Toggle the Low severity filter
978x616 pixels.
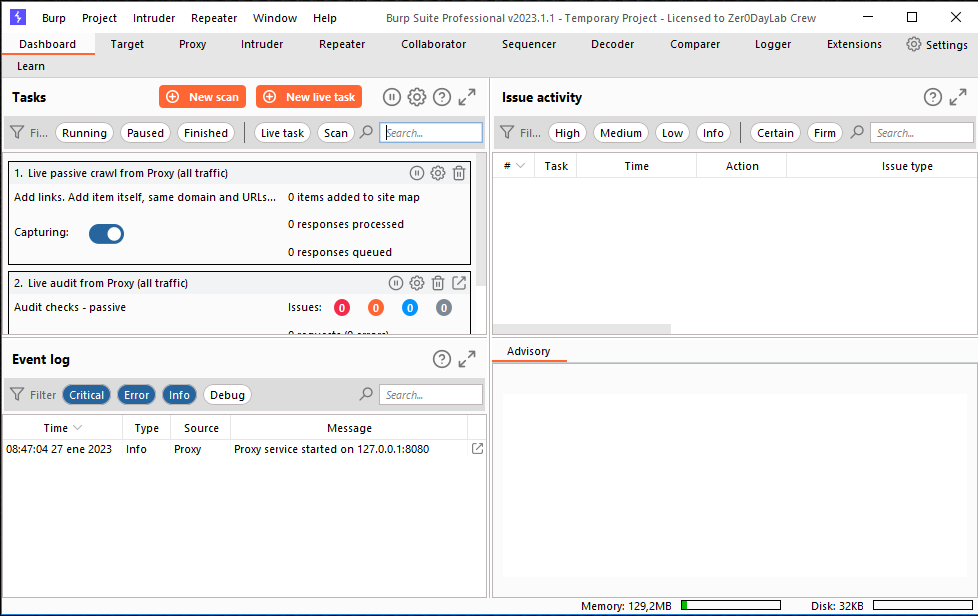[672, 133]
